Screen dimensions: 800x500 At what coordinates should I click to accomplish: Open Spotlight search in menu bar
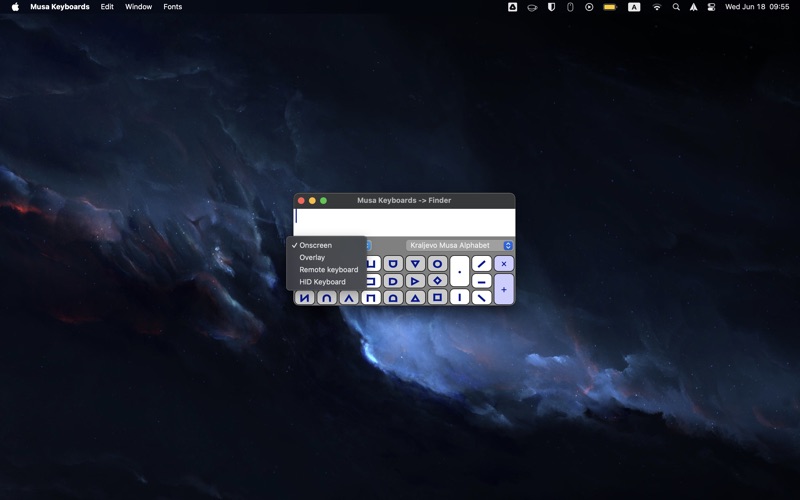(x=676, y=7)
